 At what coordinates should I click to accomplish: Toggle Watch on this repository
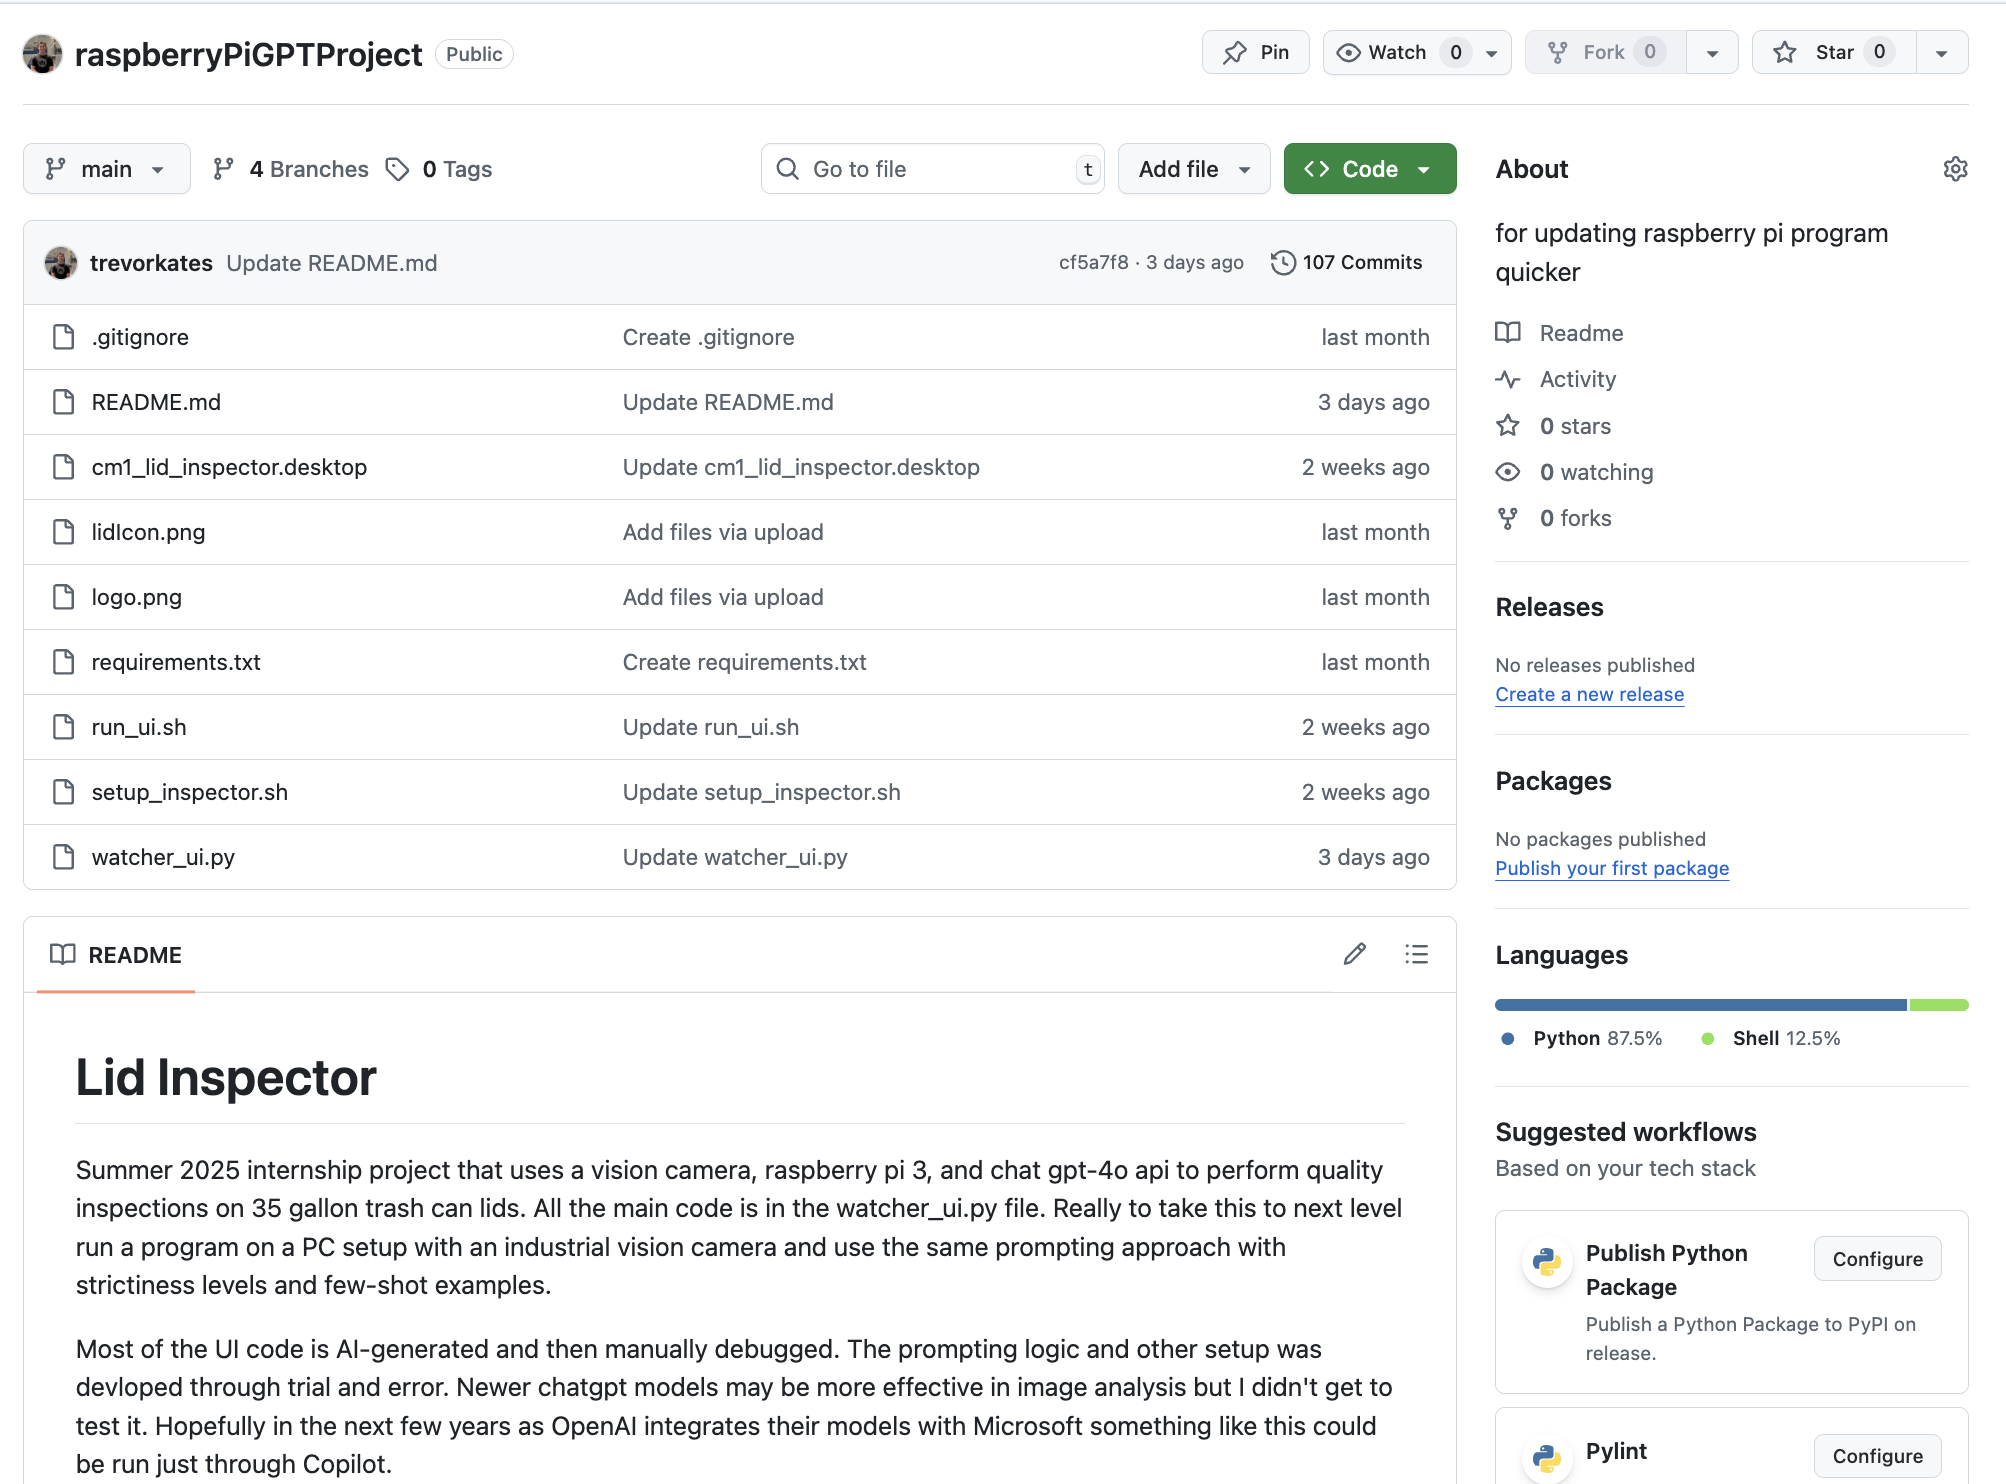tap(1397, 52)
